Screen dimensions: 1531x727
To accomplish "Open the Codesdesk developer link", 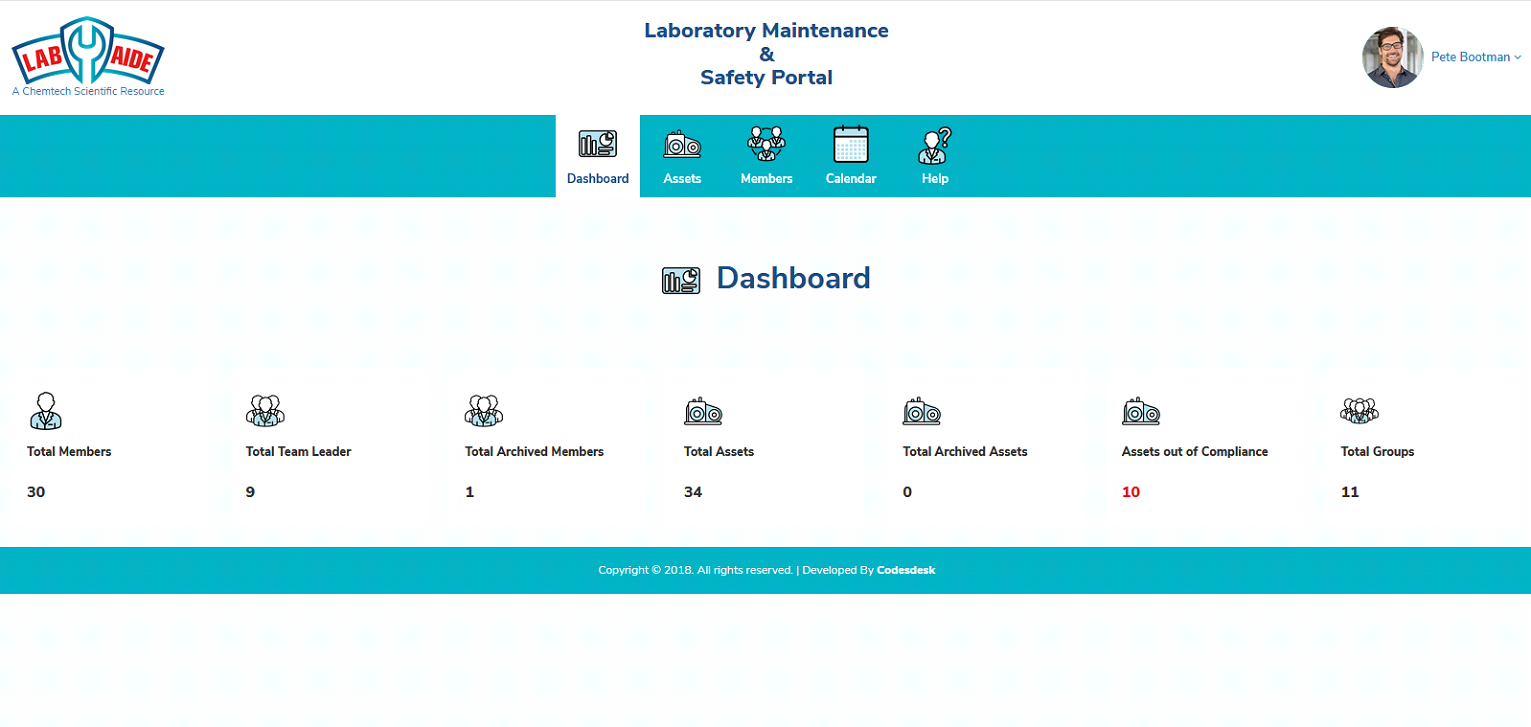I will 906,570.
